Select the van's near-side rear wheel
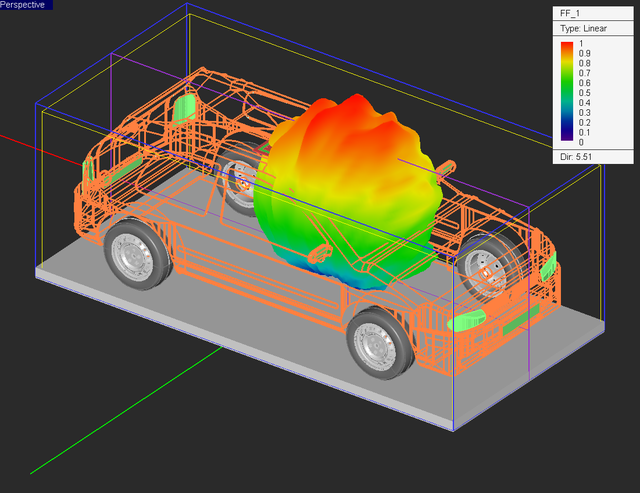Screen dimensions: 640x493 (136, 255)
